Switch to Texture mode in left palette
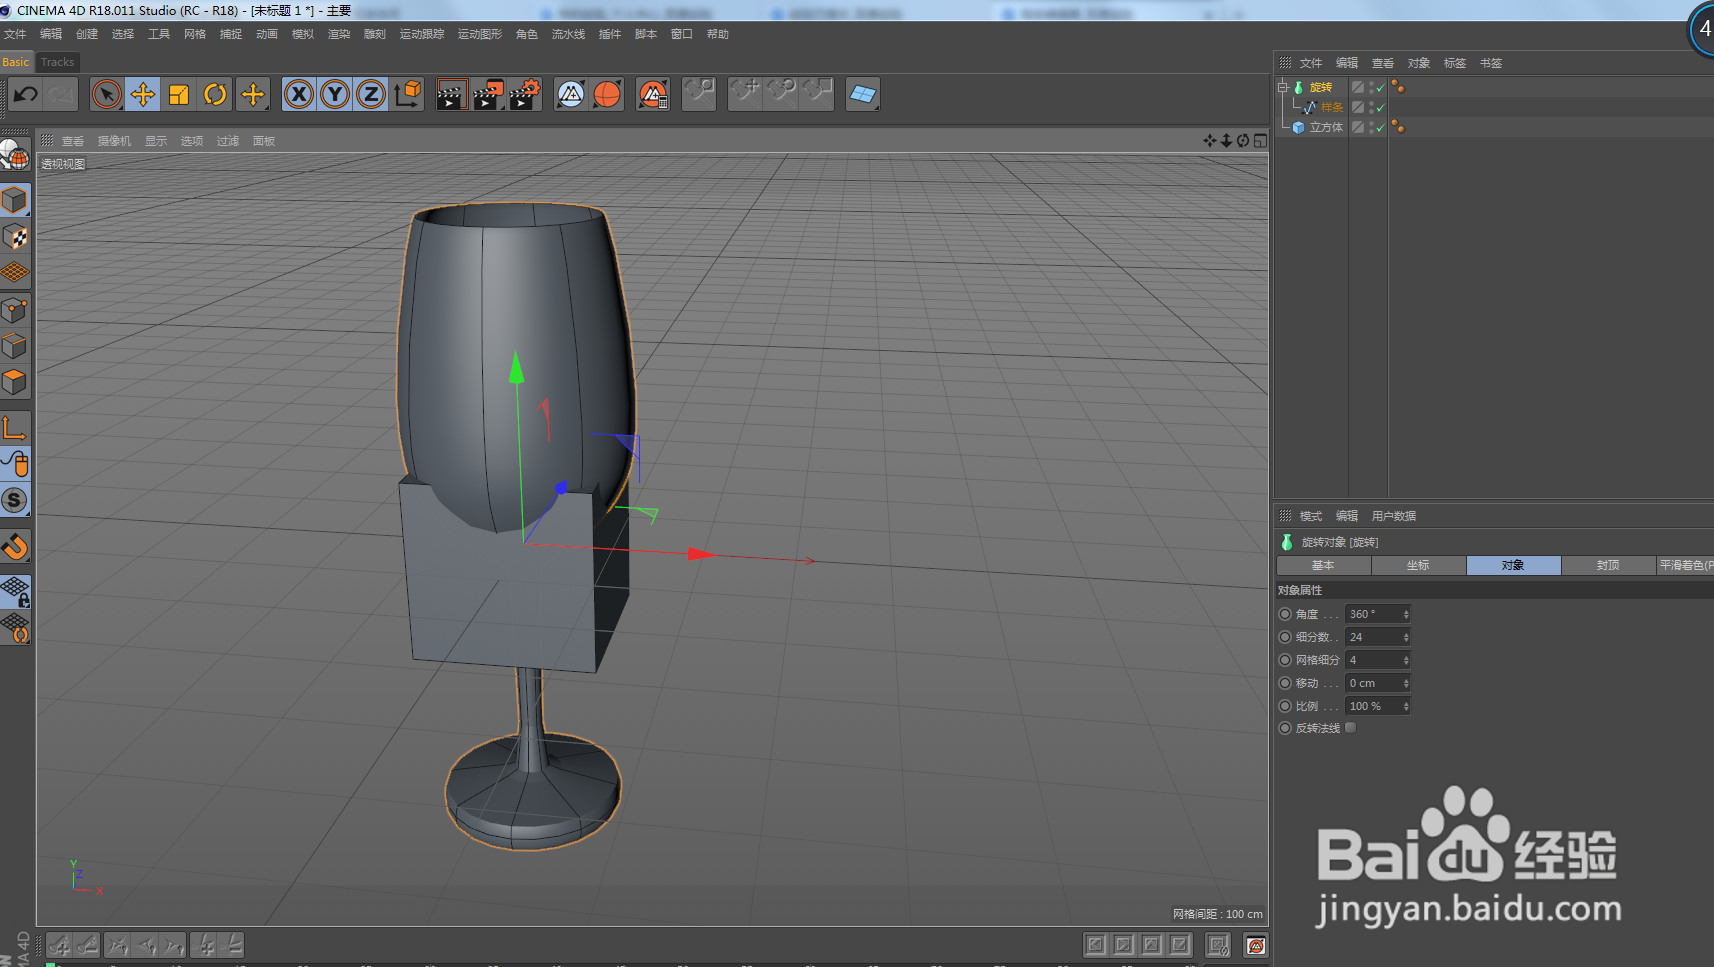Viewport: 1714px width, 967px height. click(x=15, y=237)
